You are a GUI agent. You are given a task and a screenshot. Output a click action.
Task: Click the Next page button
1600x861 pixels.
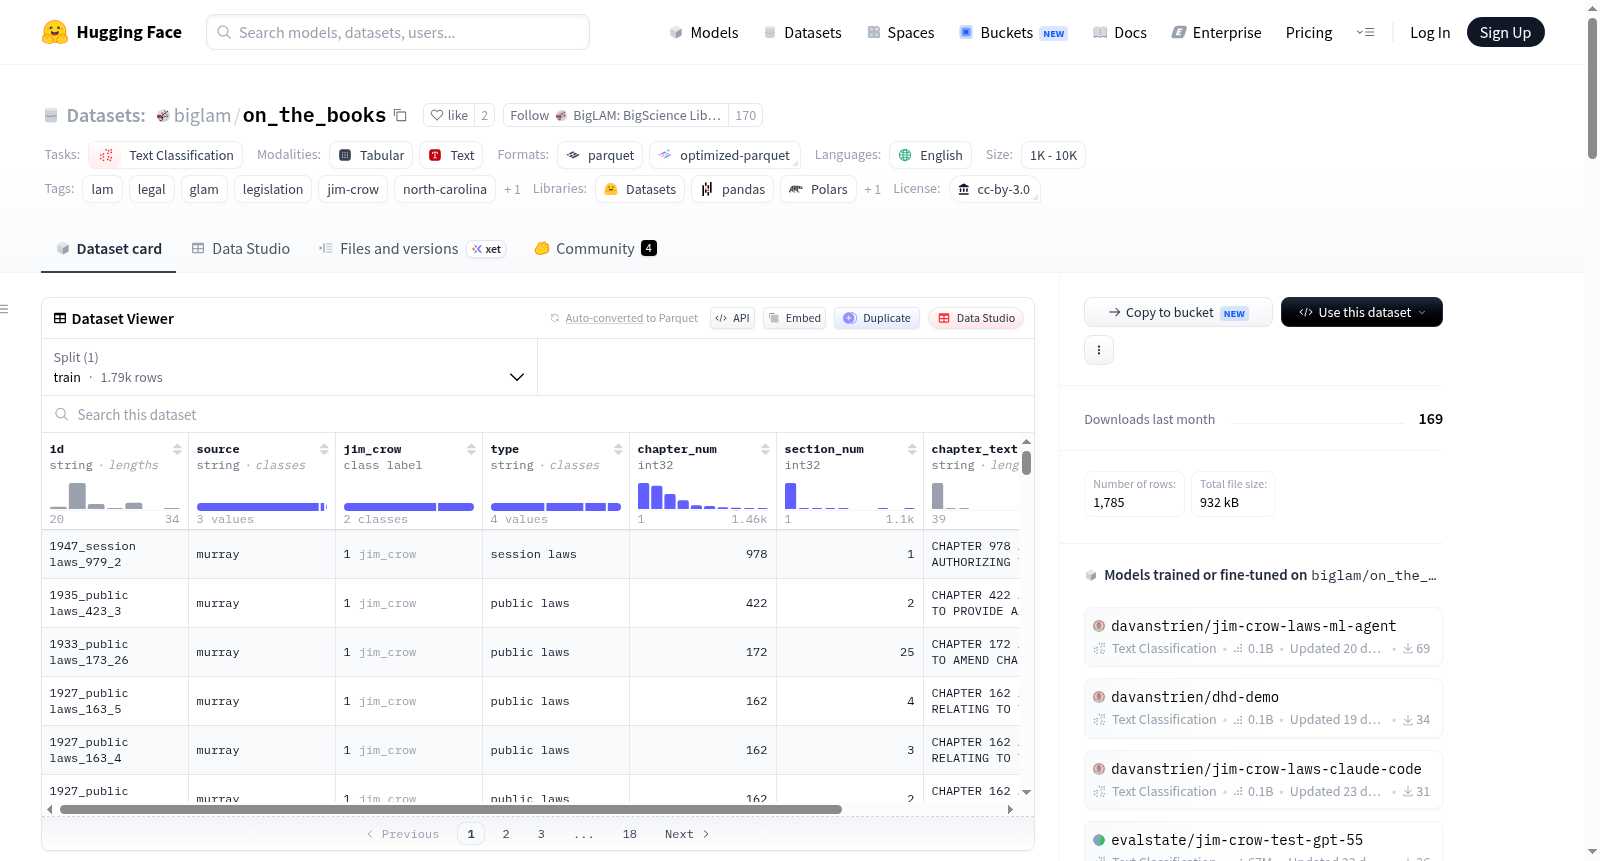pyautogui.click(x=687, y=834)
